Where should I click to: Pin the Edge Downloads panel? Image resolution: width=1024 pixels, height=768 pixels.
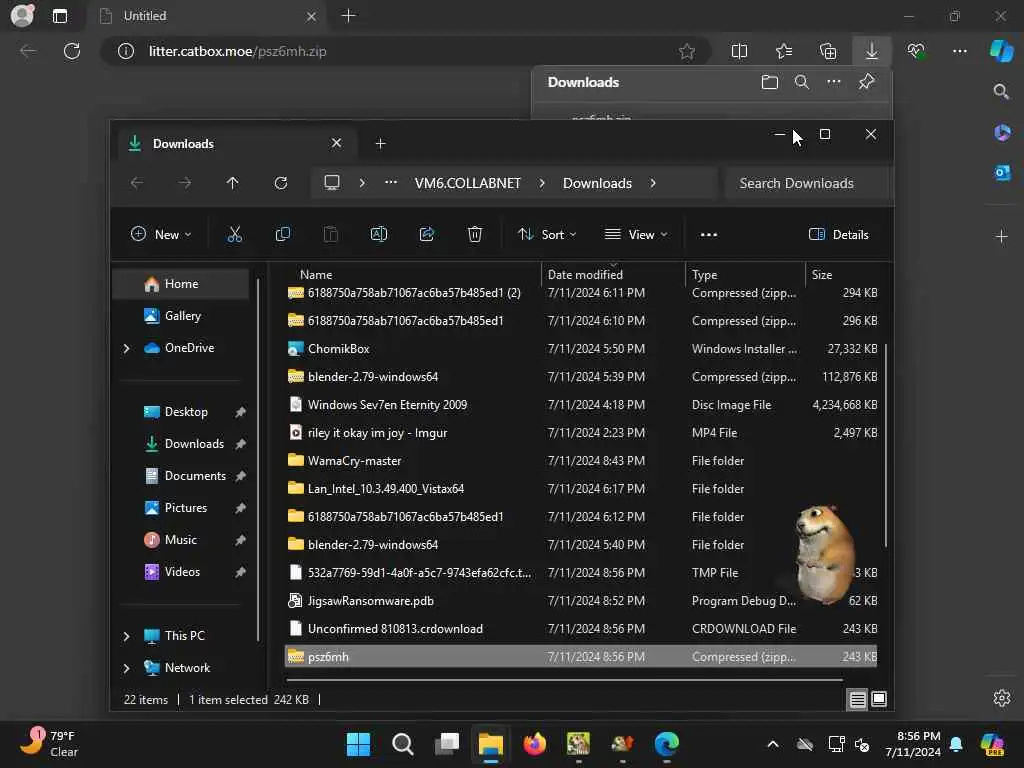click(x=866, y=82)
